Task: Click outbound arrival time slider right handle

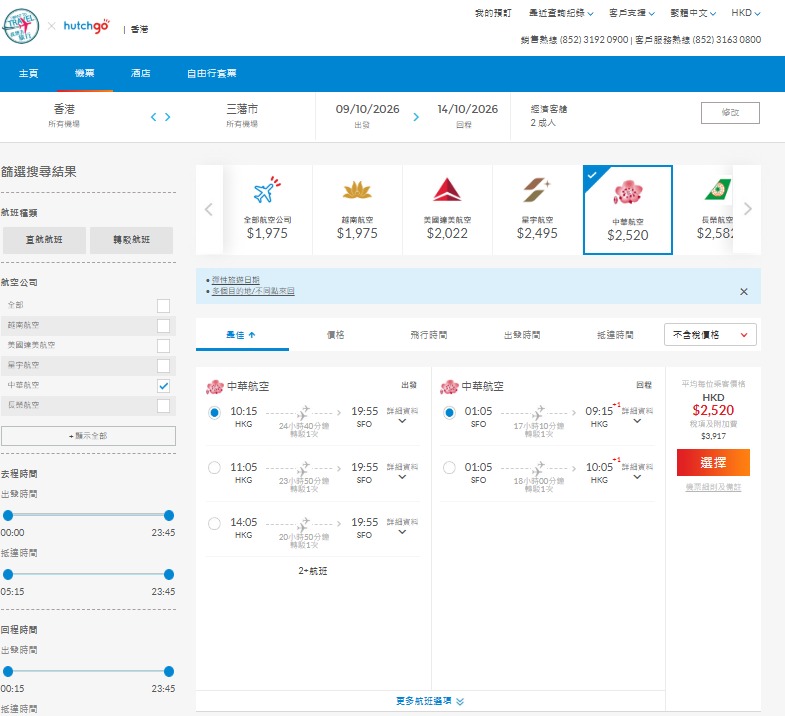Action: click(x=169, y=574)
